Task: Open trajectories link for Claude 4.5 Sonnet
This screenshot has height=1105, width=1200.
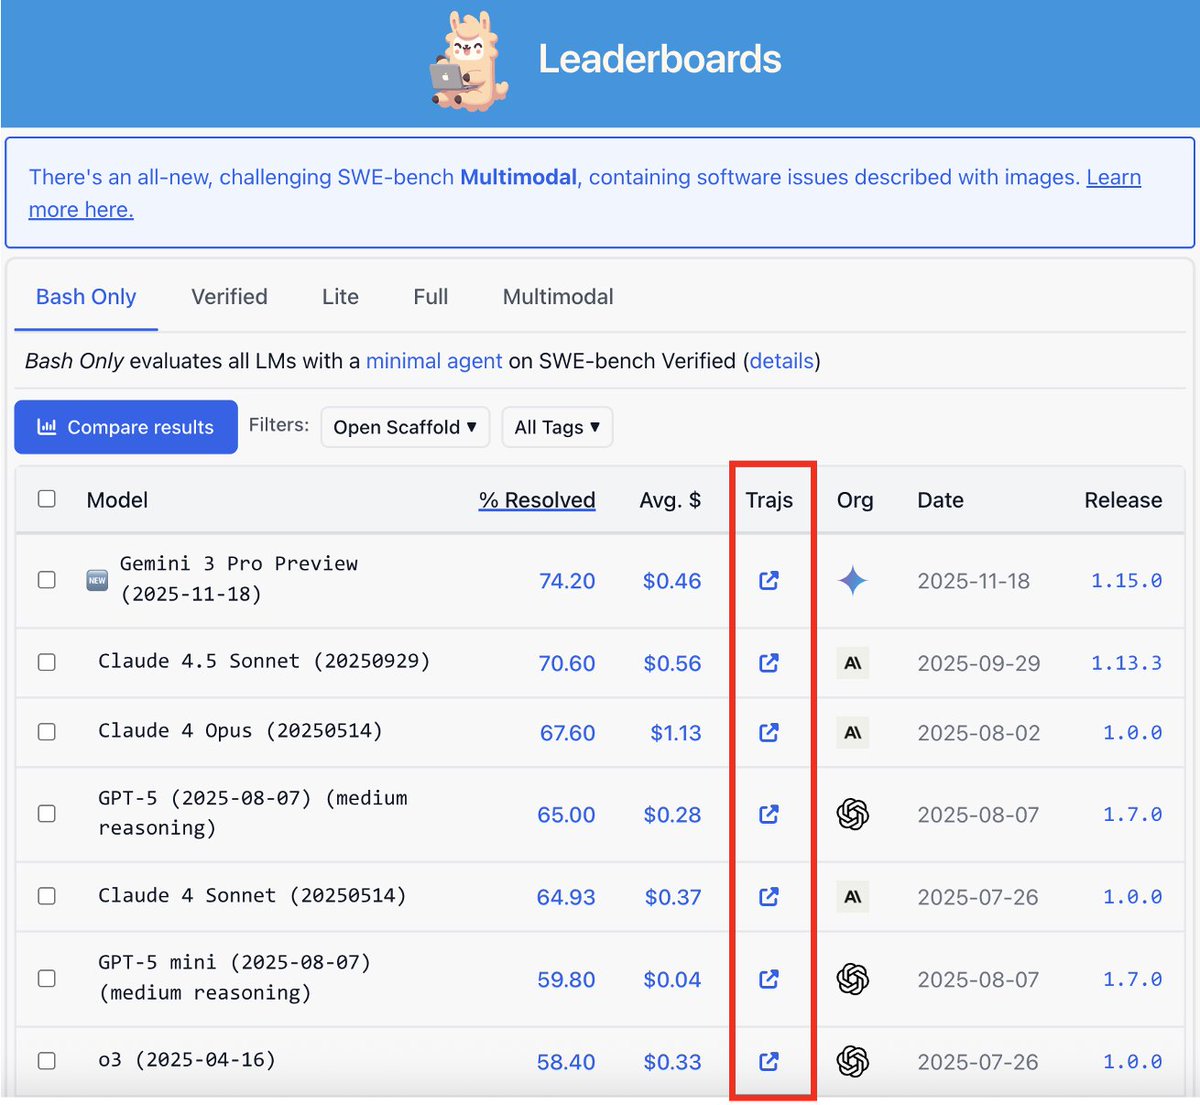Action: click(x=768, y=662)
